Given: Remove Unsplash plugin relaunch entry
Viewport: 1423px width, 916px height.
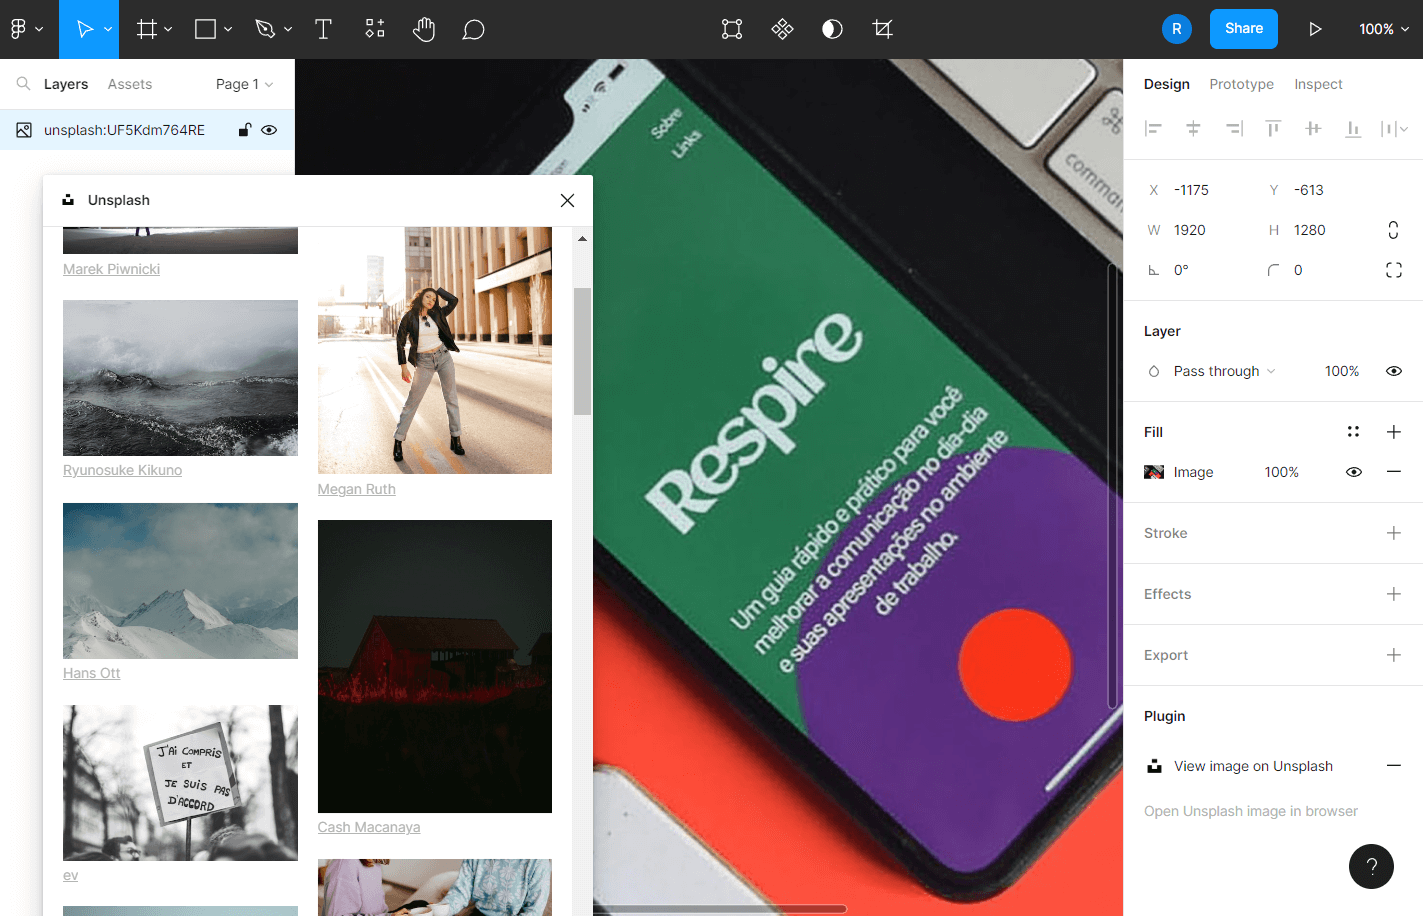Looking at the screenshot, I should pos(1393,766).
